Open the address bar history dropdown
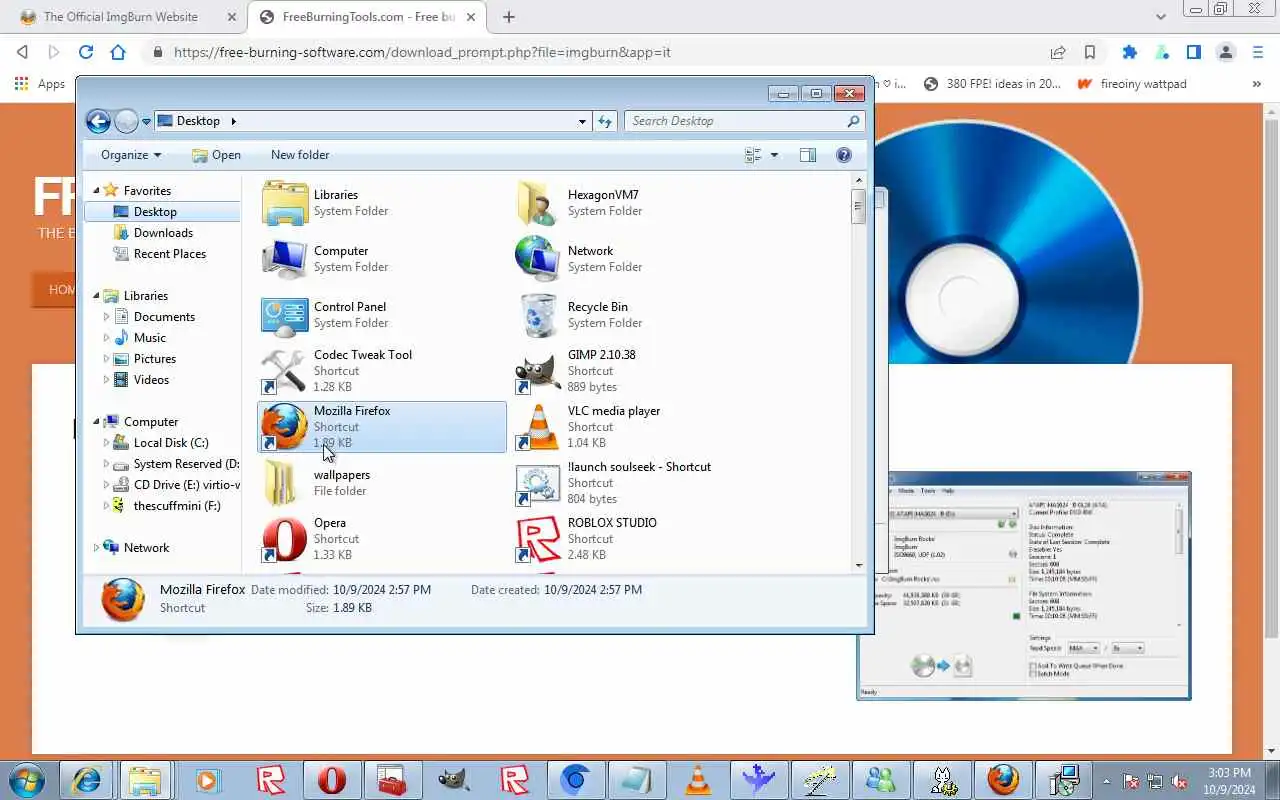Screen dimensions: 1280x800 (582, 121)
